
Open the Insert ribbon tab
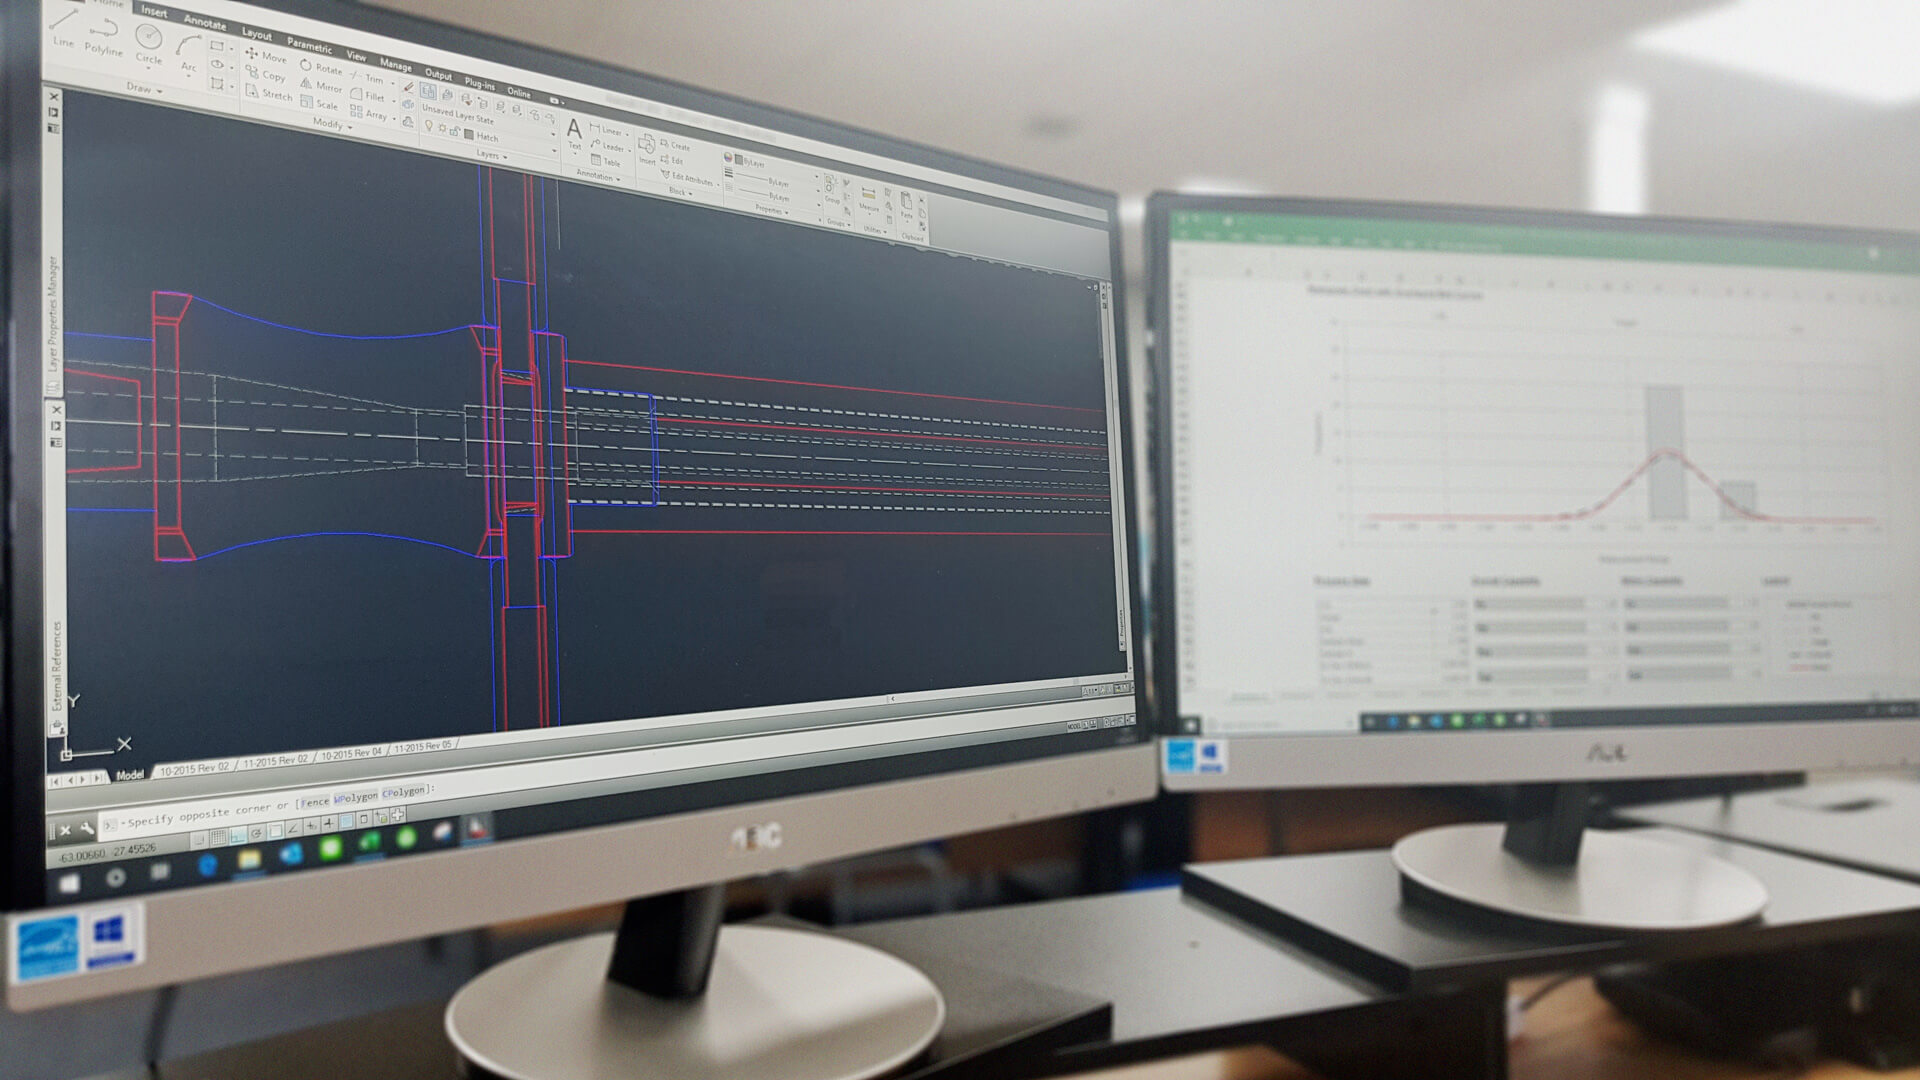coord(154,11)
